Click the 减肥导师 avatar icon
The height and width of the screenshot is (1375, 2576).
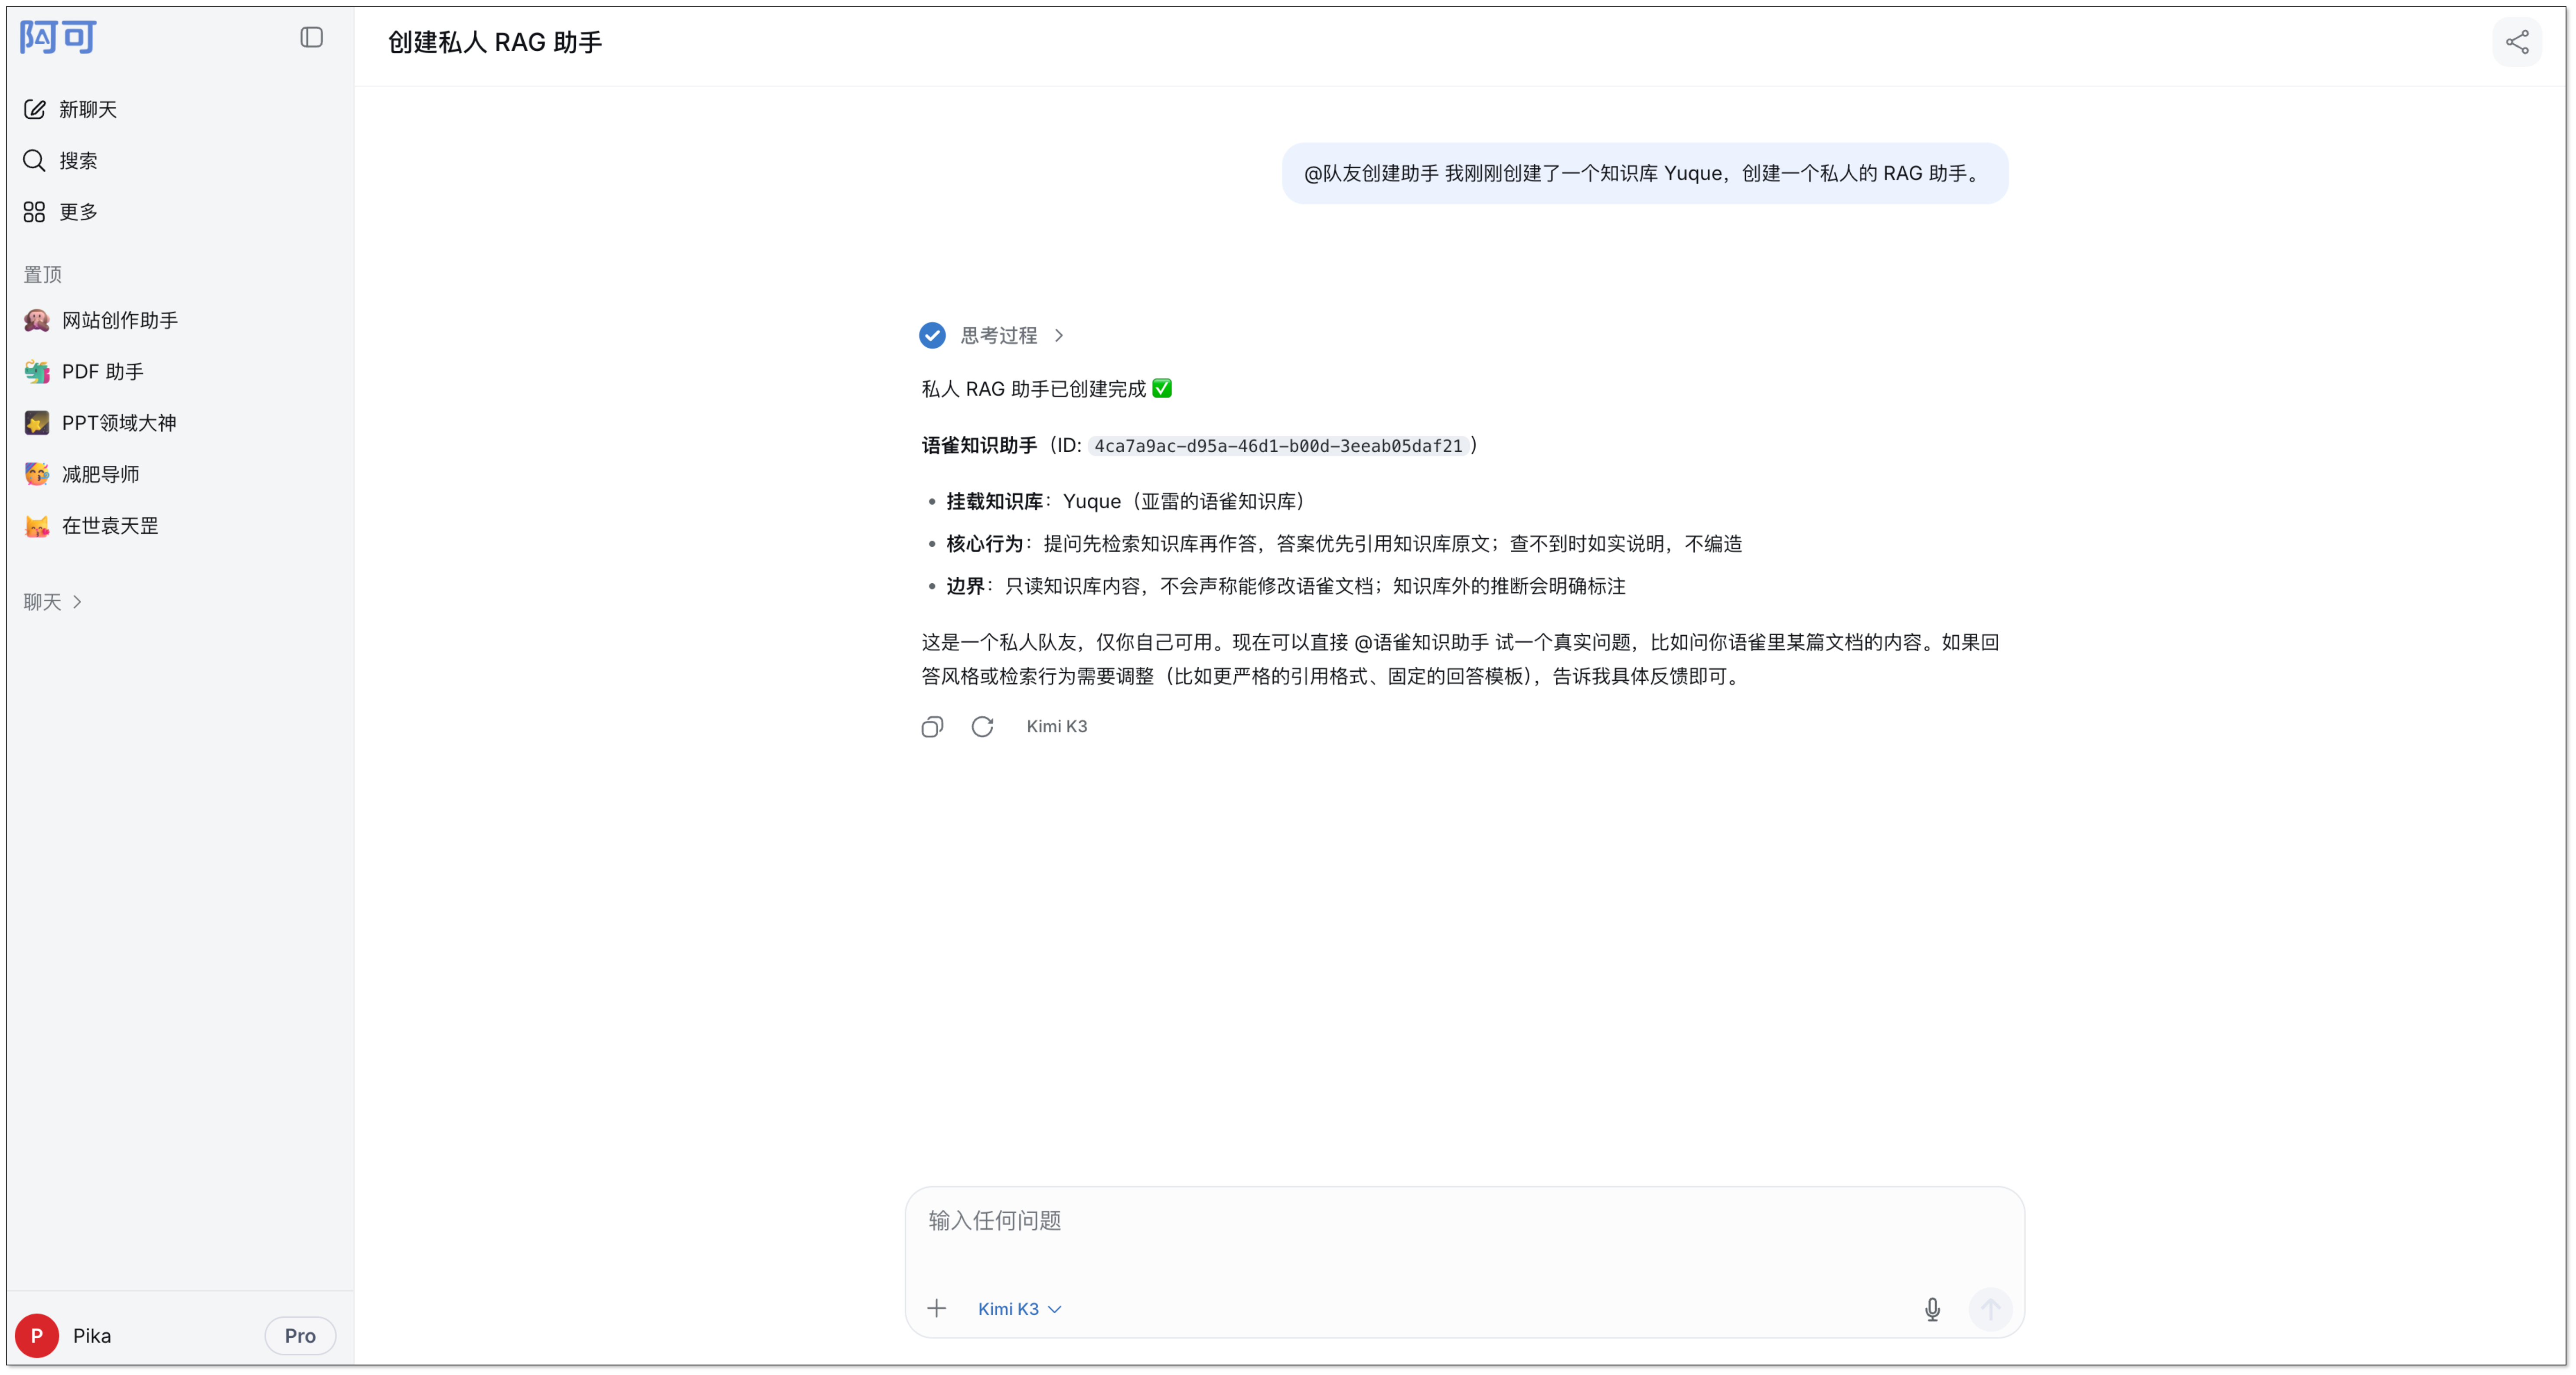pos(37,474)
